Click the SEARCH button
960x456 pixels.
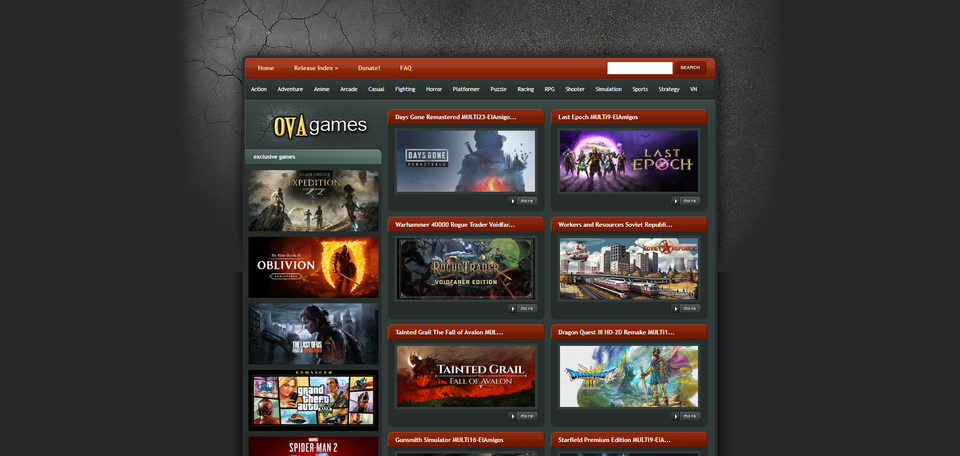click(690, 68)
